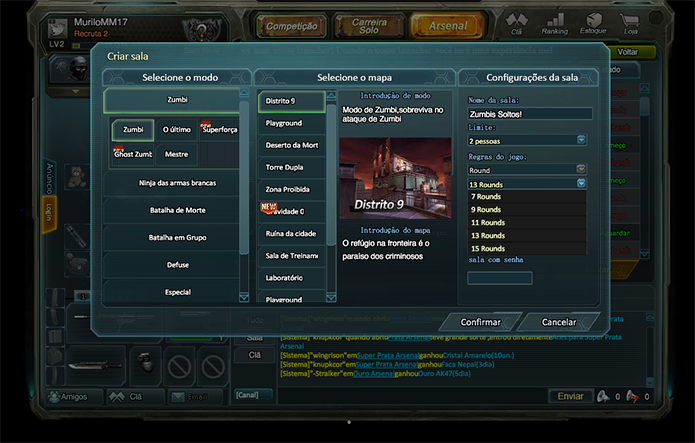Open the Clã flags icon in top bar
Viewport: 695px width, 443px height.
pos(516,23)
